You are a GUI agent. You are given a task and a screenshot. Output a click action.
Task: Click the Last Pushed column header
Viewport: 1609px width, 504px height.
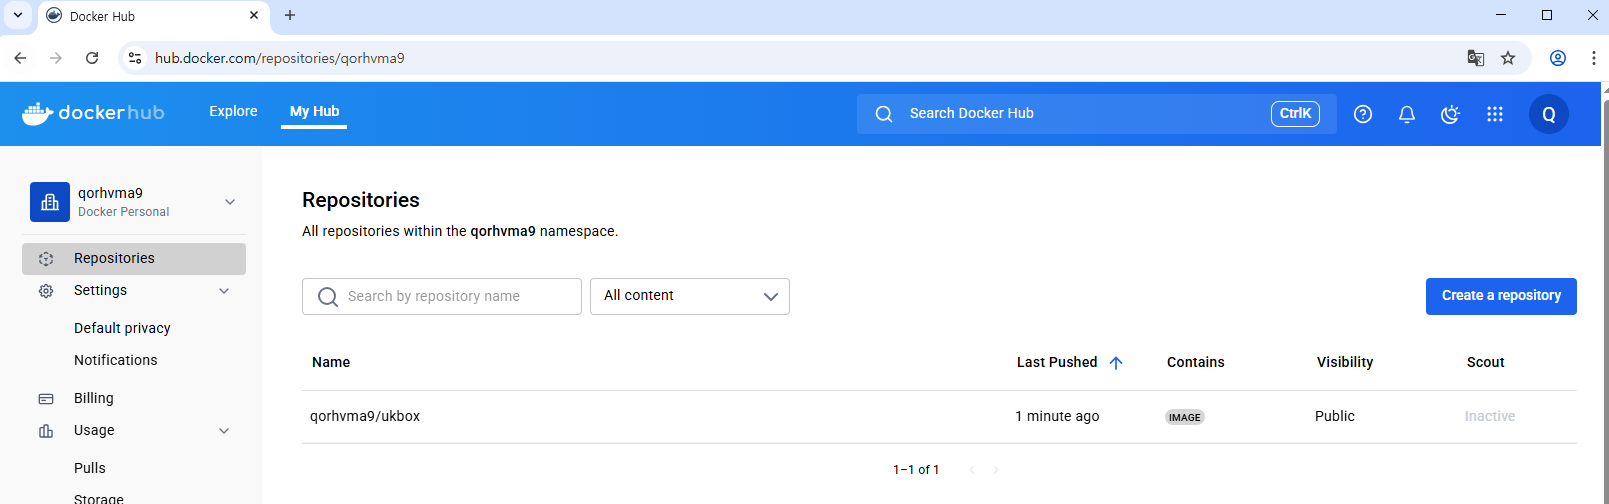click(1057, 362)
